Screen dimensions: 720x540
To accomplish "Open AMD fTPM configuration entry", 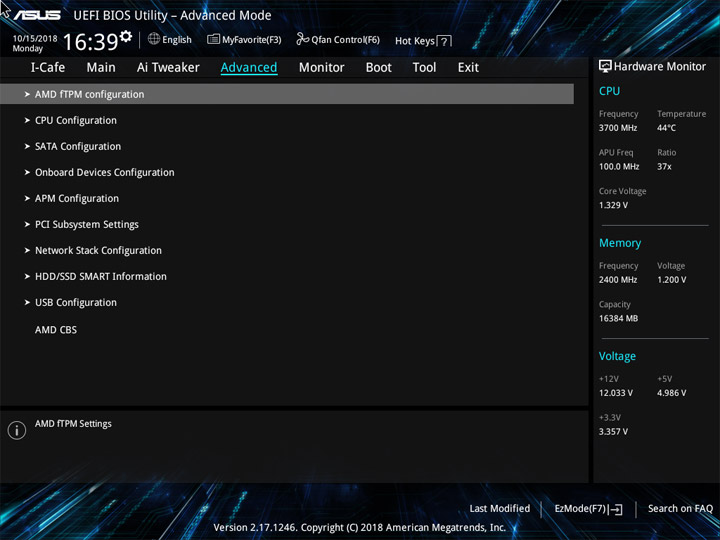I will tap(287, 94).
